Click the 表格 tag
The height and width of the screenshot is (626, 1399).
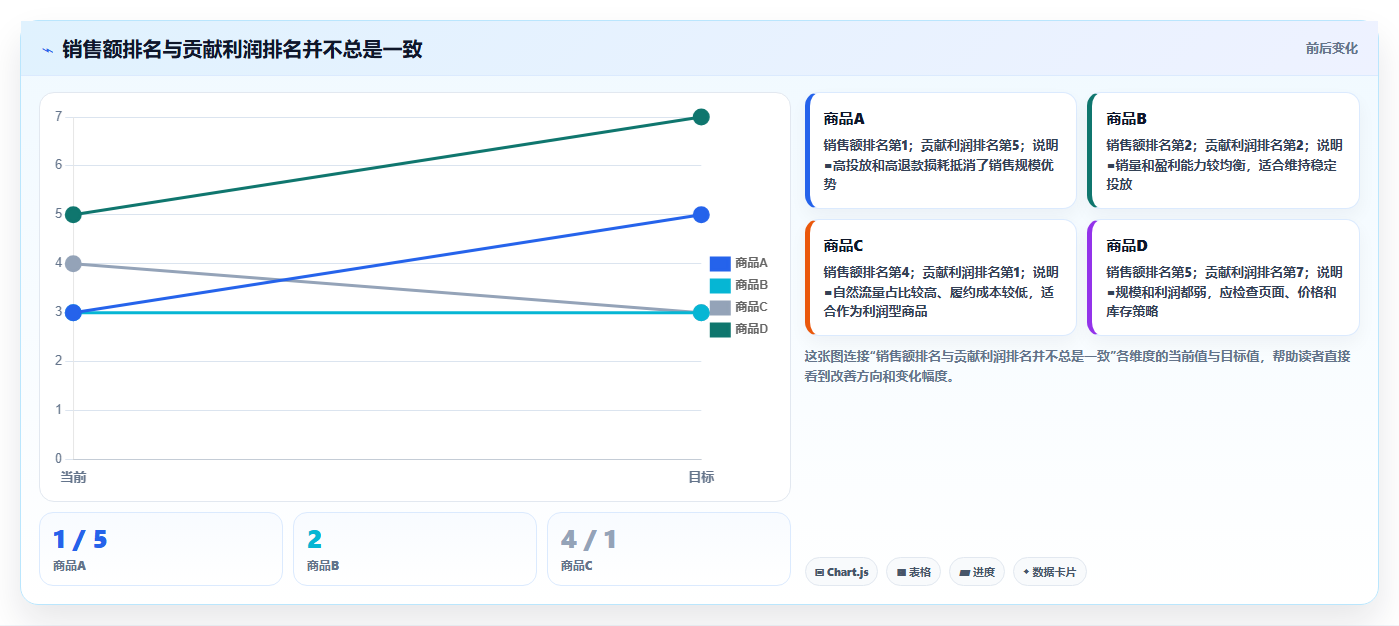[913, 572]
